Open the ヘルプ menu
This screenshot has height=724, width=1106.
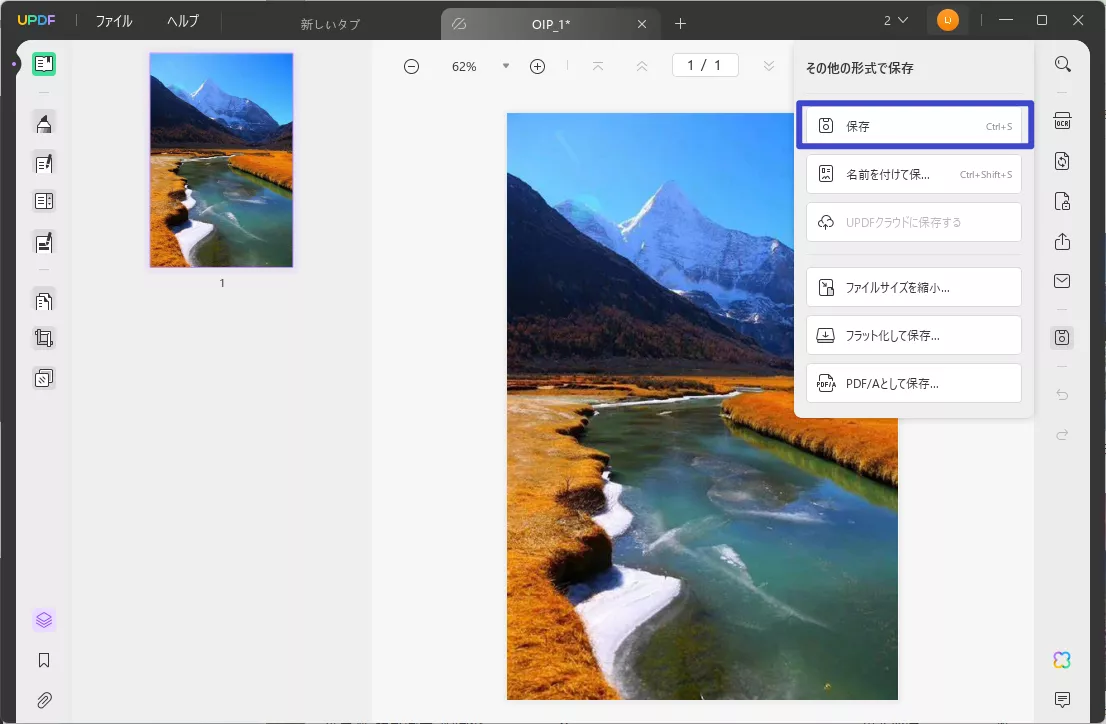[183, 21]
